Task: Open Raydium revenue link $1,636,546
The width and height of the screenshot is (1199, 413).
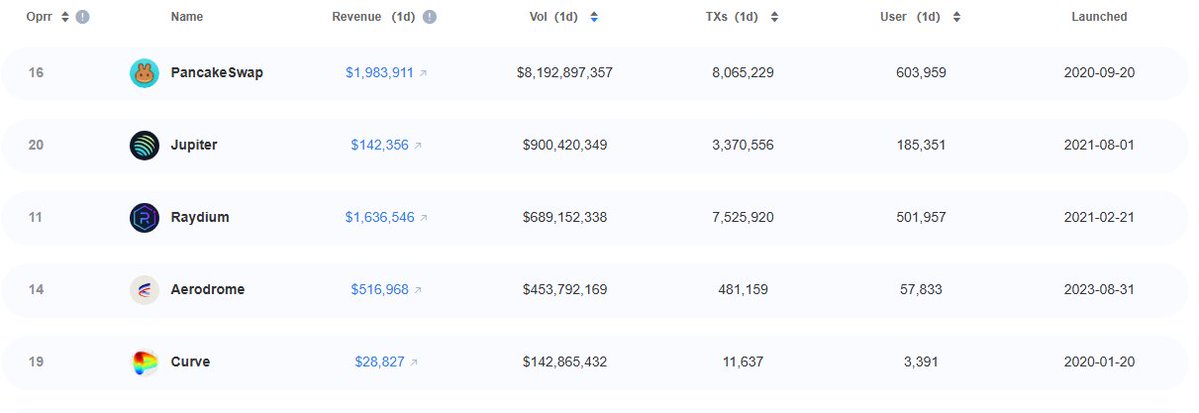Action: 379,217
